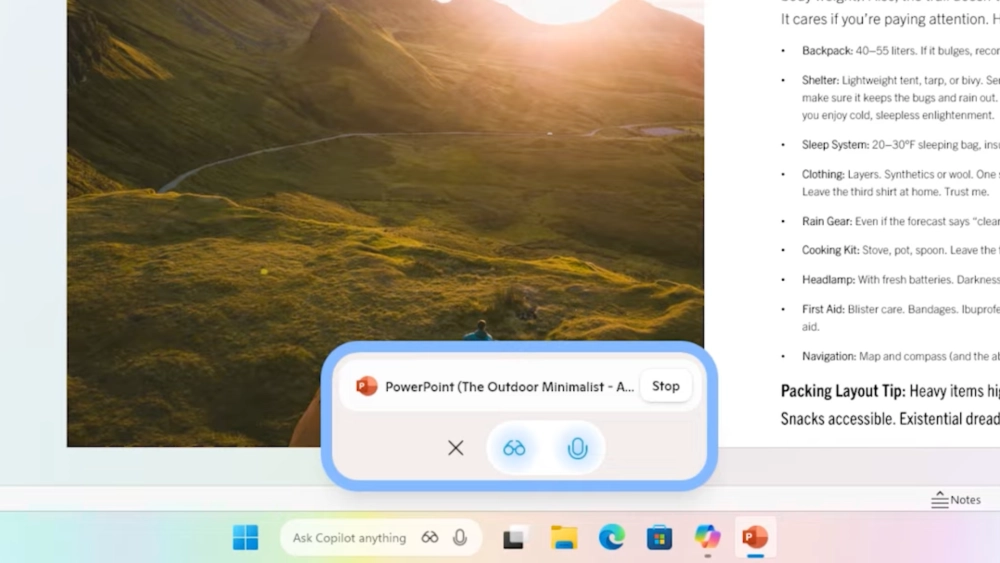Screen dimensions: 1000x563
Task: Show the Notes pane in the status bar
Action: (x=956, y=500)
